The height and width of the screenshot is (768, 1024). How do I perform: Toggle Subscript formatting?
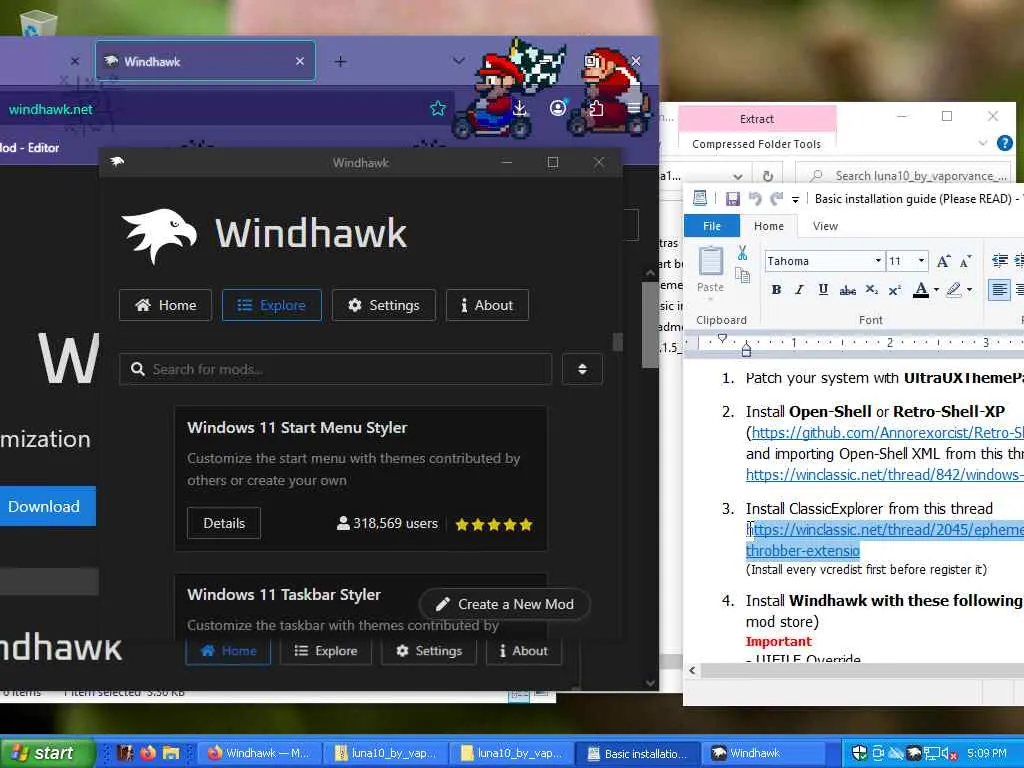pyautogui.click(x=871, y=289)
